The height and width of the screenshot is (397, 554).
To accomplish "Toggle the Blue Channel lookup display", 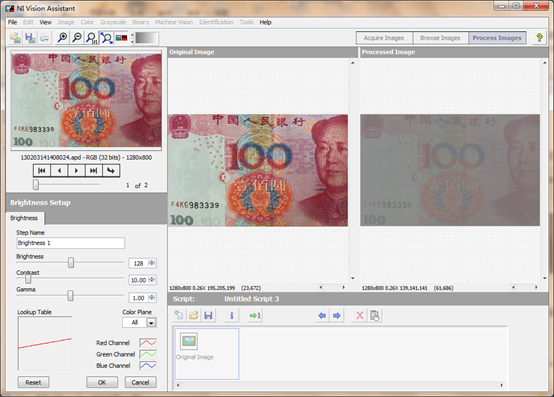I will tap(148, 365).
